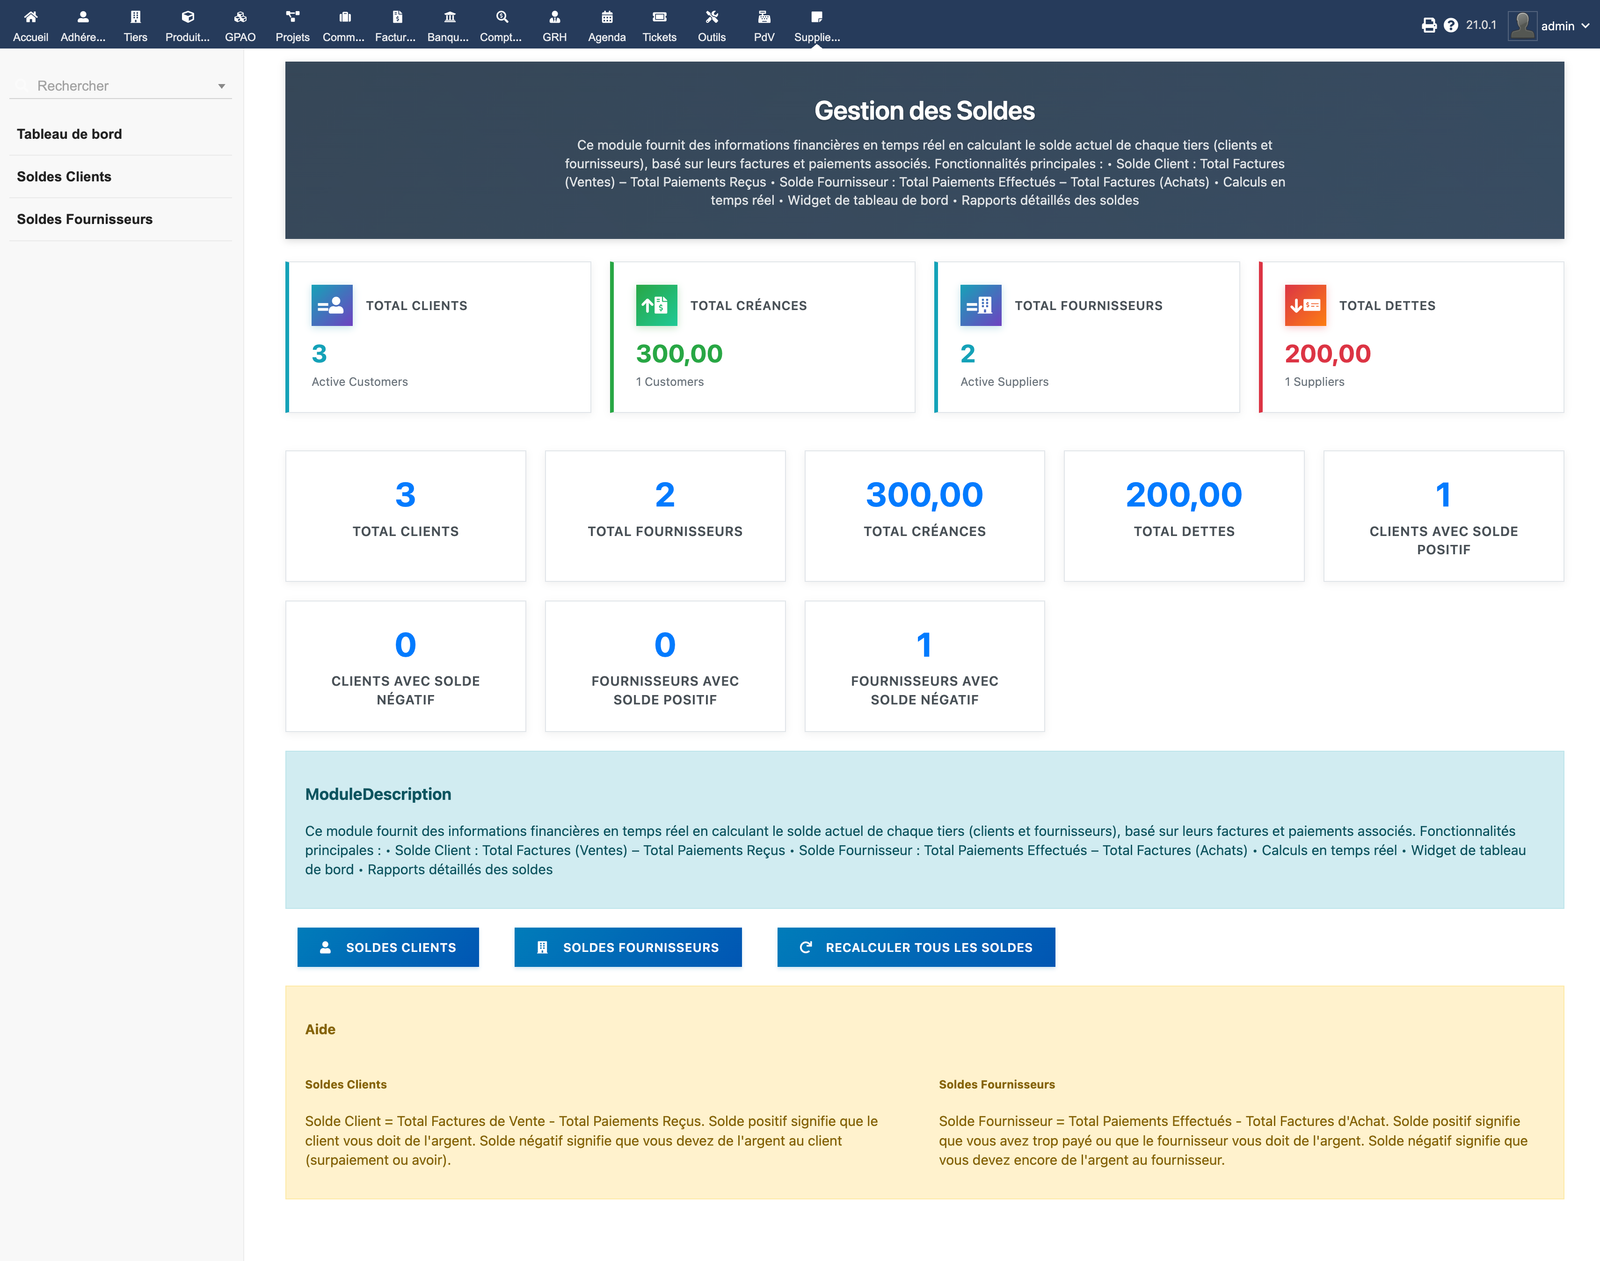Expand the Rechercher search dropdown arrow
The width and height of the screenshot is (1600, 1261).
coord(221,86)
